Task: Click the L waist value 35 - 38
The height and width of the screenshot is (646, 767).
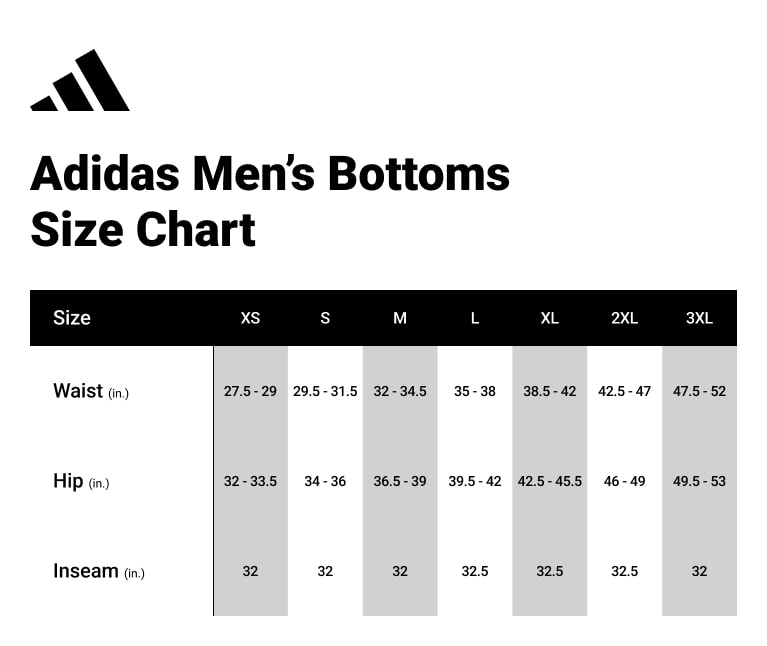Action: click(475, 391)
